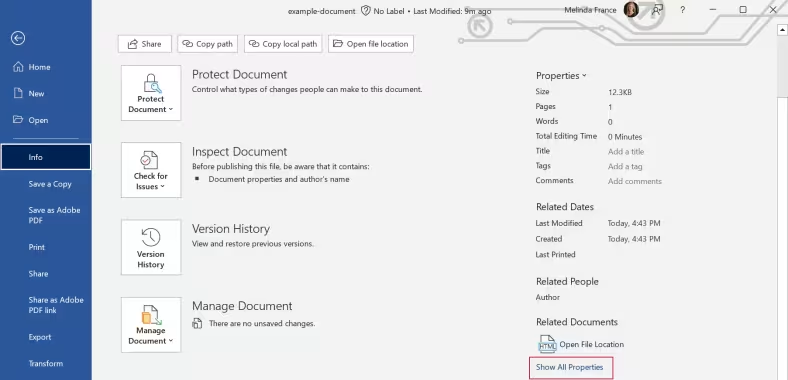Click the Total Editing Time value '0 Minutes'
Image resolution: width=788 pixels, height=380 pixels.
click(x=625, y=137)
